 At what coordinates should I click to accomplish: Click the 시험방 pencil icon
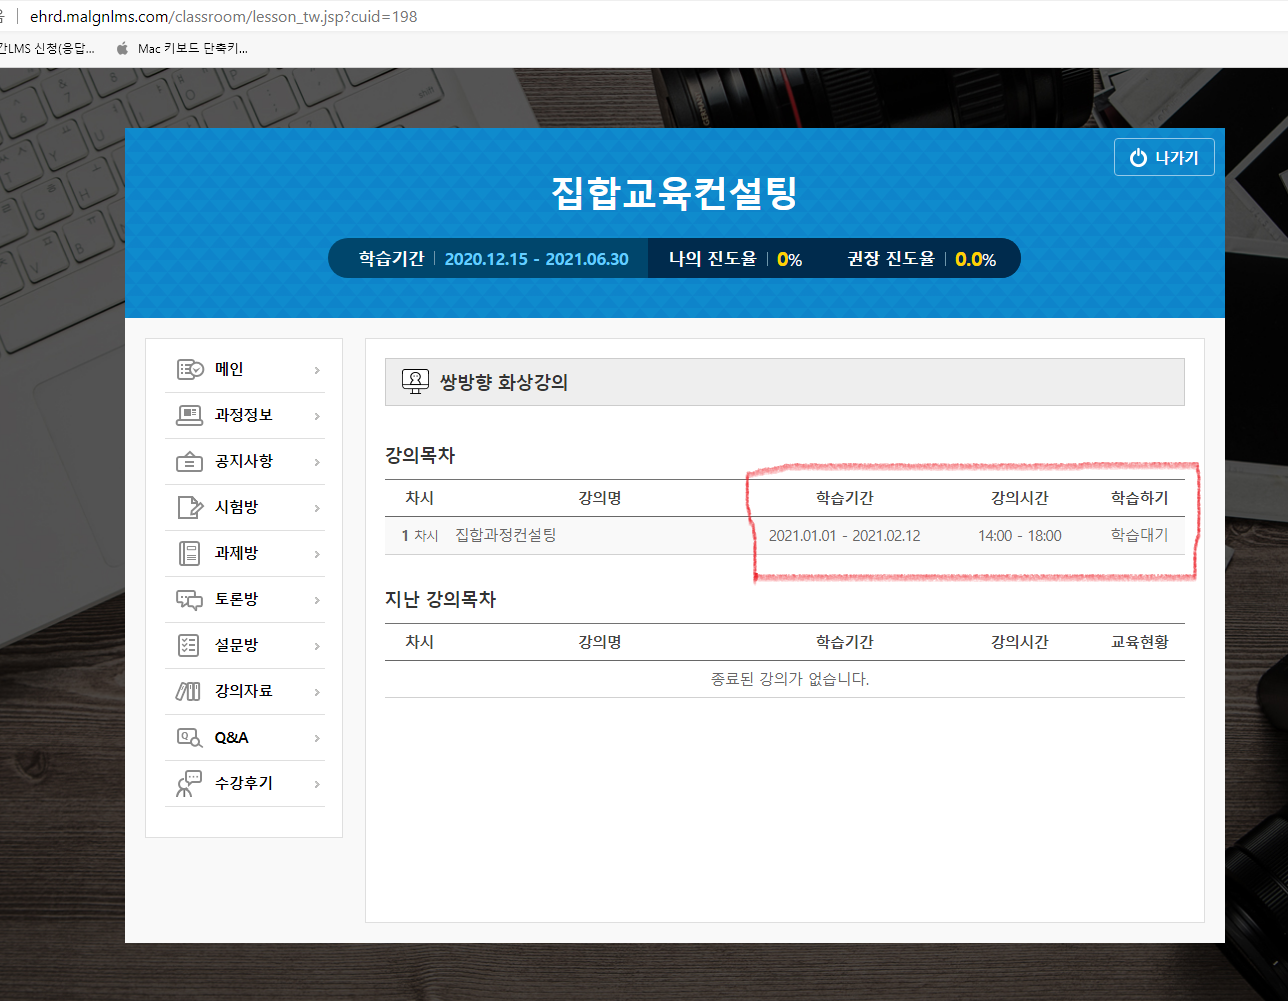coord(190,507)
